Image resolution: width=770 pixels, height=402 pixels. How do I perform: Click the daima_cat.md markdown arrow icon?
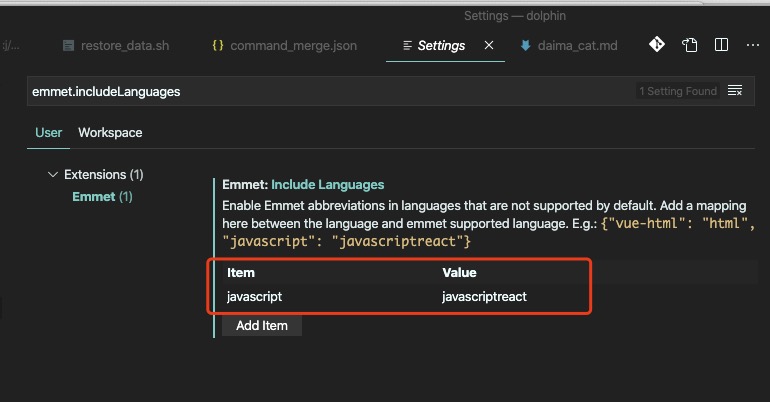point(525,46)
